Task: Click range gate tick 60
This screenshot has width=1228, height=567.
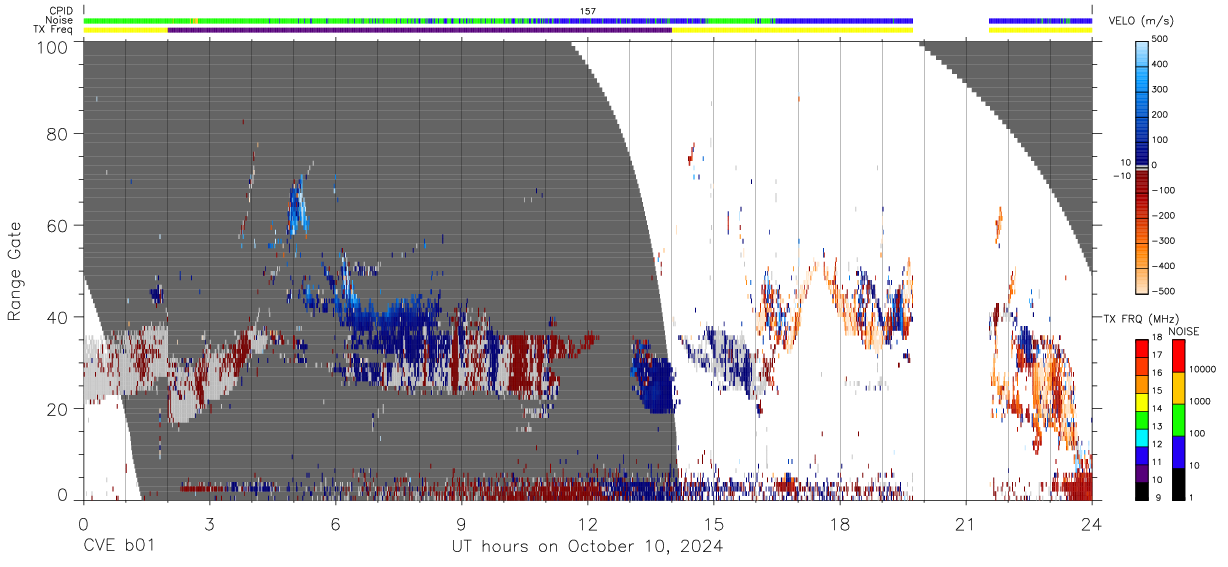Action: coord(59,226)
